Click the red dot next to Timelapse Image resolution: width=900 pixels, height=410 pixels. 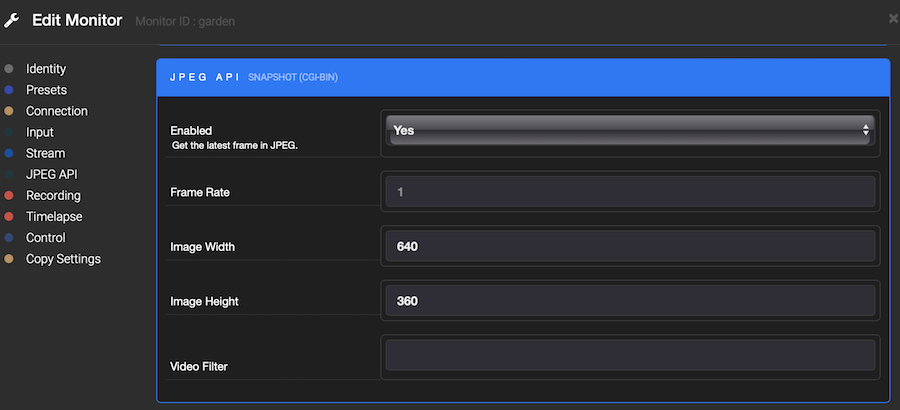point(9,217)
